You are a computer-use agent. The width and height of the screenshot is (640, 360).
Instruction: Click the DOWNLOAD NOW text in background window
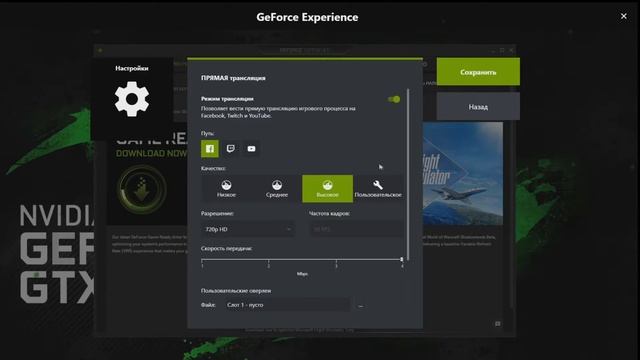151,153
